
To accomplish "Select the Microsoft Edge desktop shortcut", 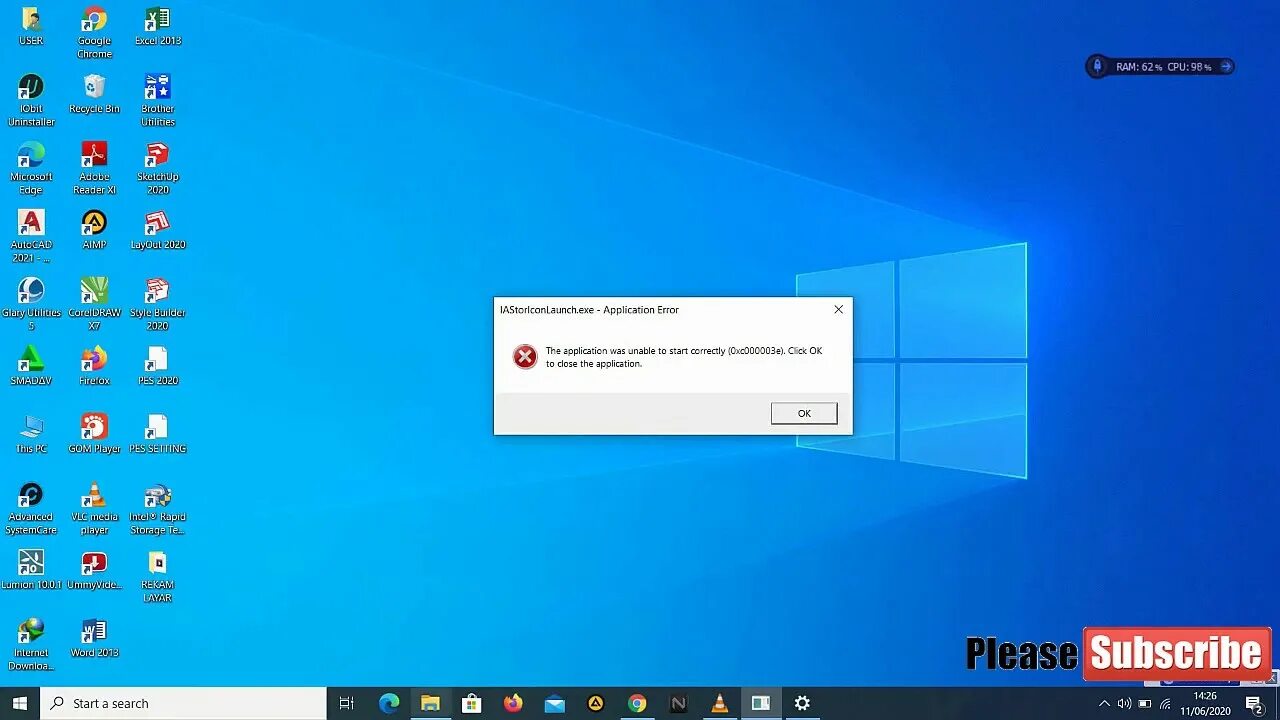I will pyautogui.click(x=31, y=169).
